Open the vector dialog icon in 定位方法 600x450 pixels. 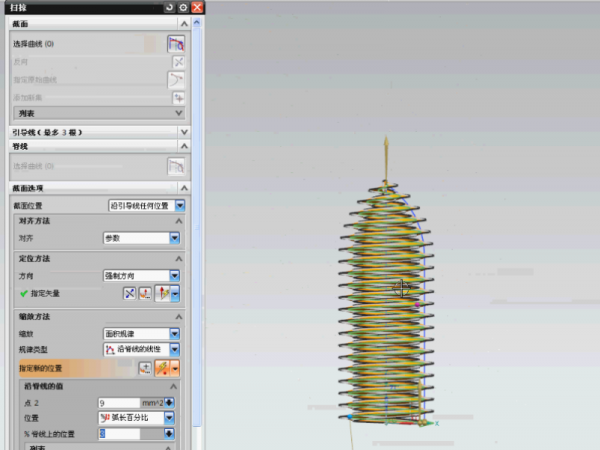pos(145,293)
